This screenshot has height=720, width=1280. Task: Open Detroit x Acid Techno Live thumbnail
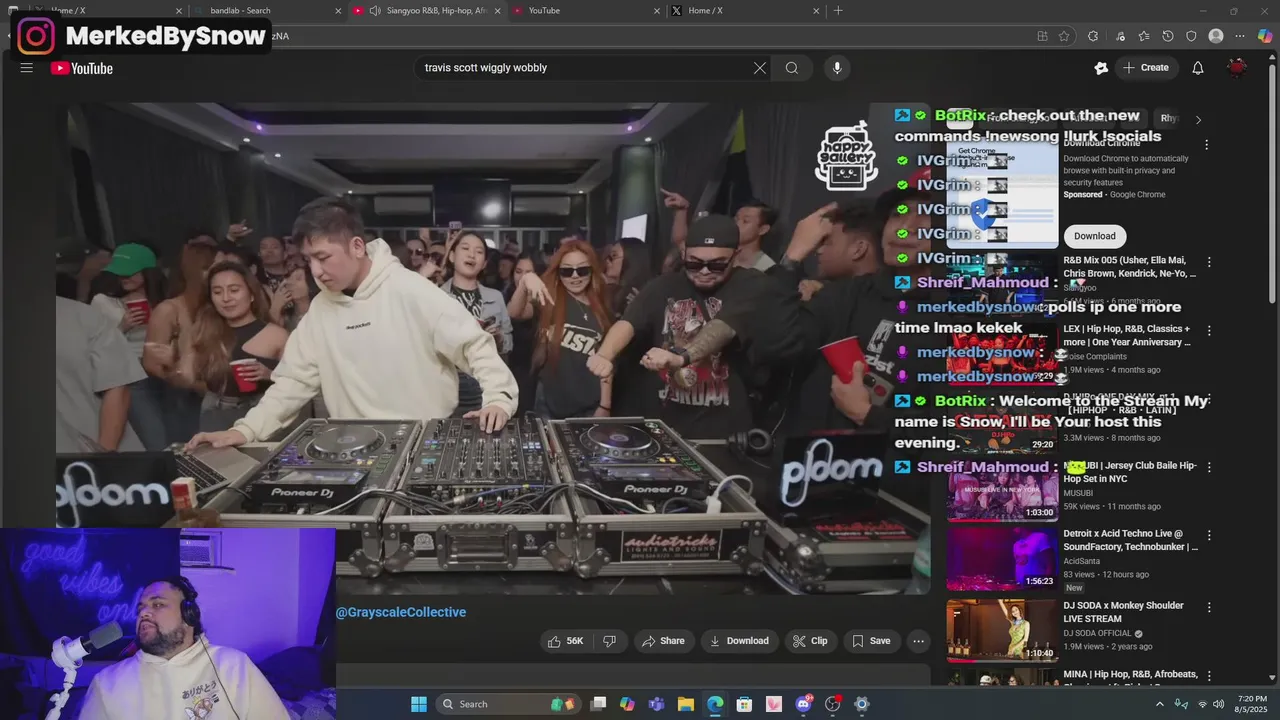click(x=1002, y=559)
